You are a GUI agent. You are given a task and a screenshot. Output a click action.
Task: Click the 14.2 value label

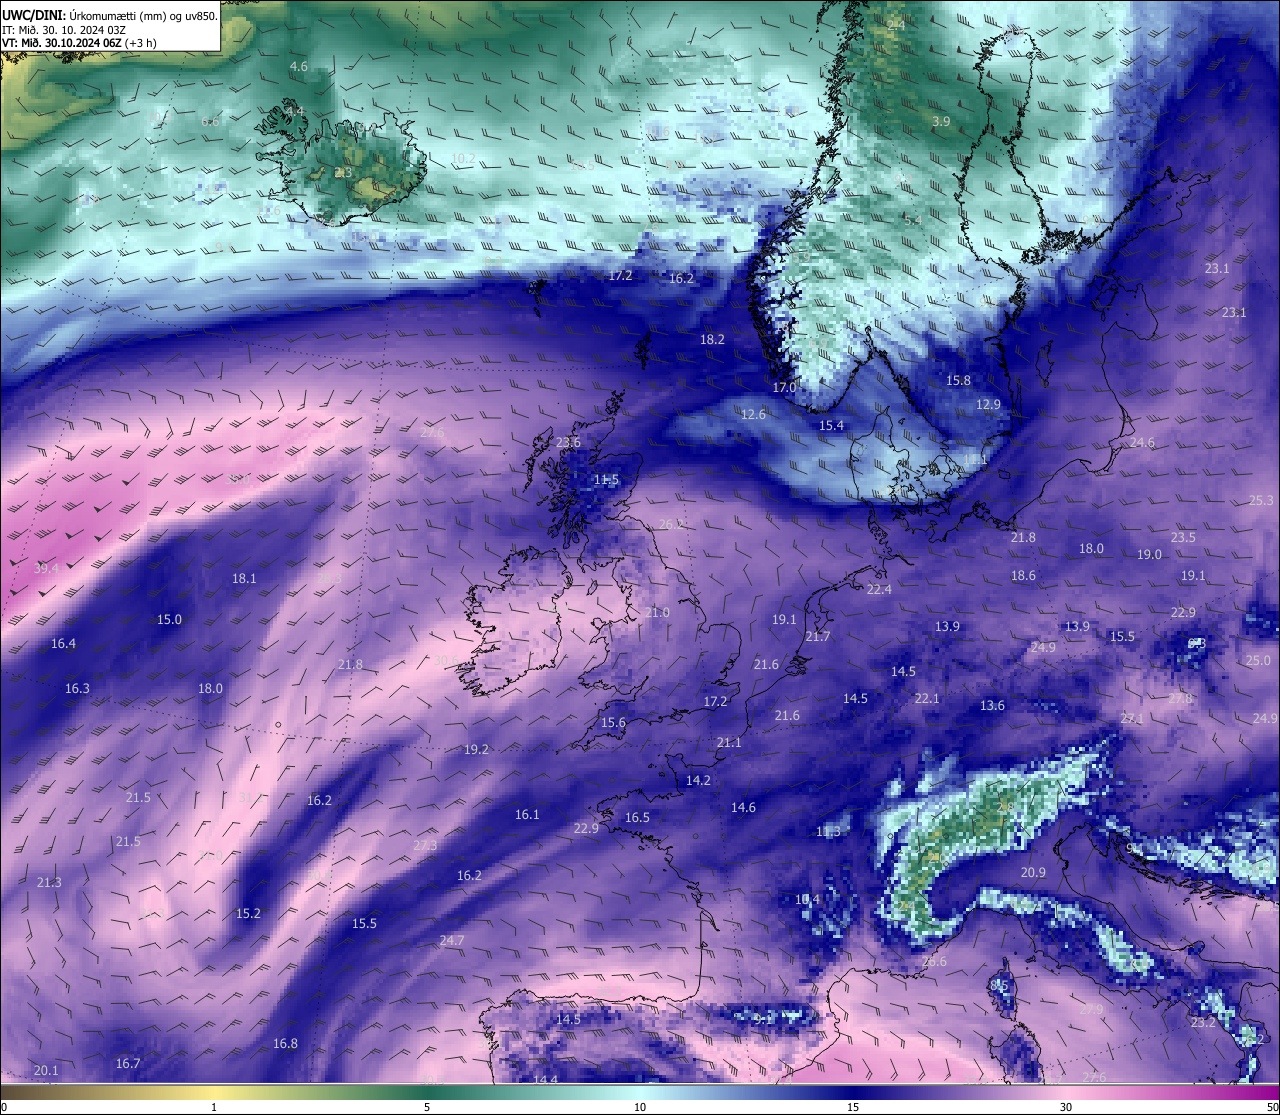tap(698, 780)
